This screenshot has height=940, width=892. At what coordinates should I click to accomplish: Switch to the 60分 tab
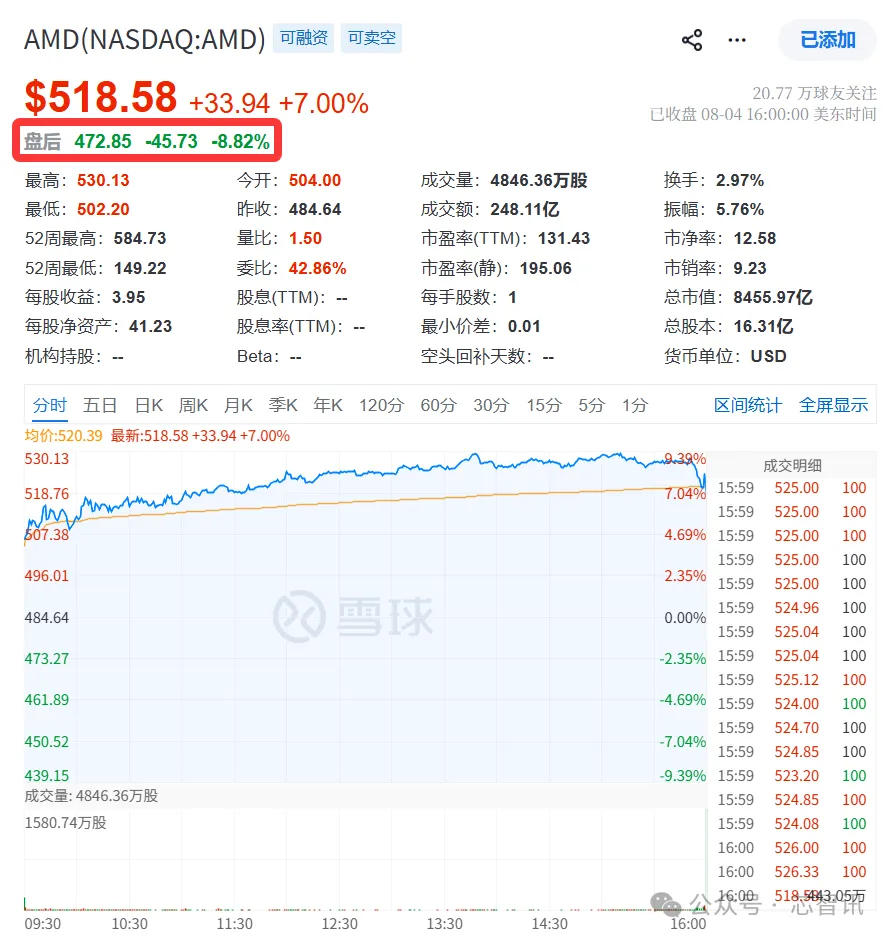(438, 405)
